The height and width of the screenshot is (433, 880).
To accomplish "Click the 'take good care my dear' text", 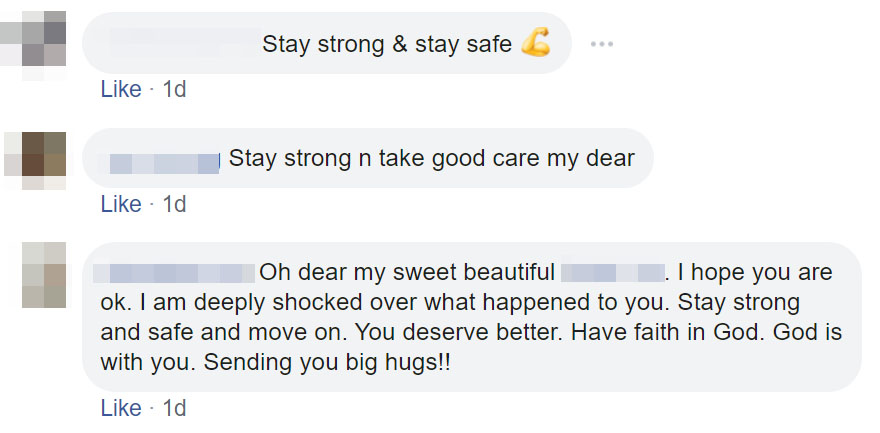I will 512,159.
